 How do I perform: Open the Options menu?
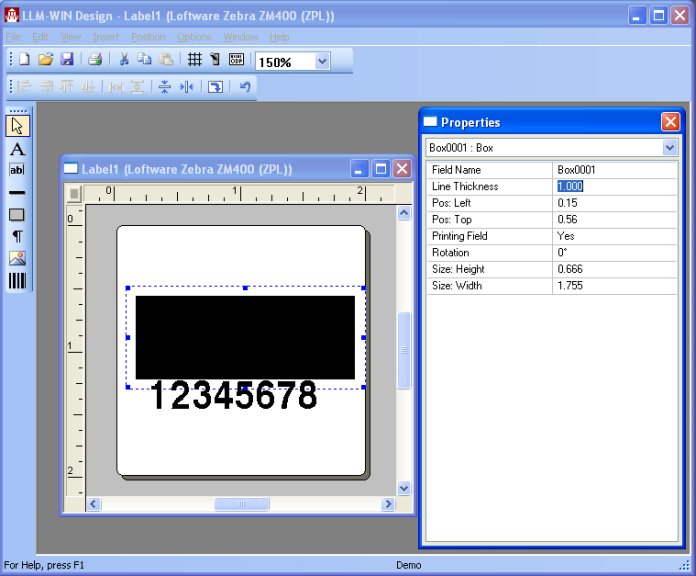point(194,37)
